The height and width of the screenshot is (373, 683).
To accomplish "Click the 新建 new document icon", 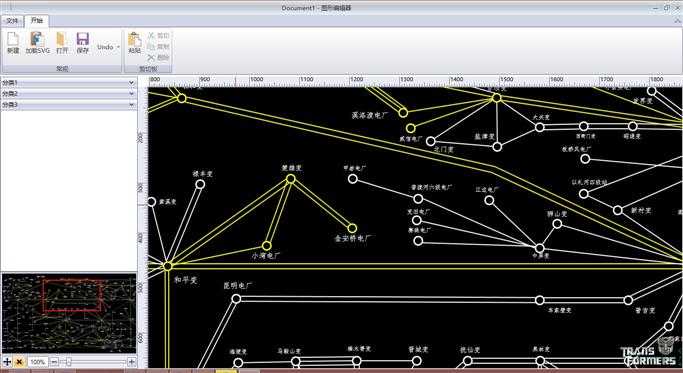I will pyautogui.click(x=13, y=40).
